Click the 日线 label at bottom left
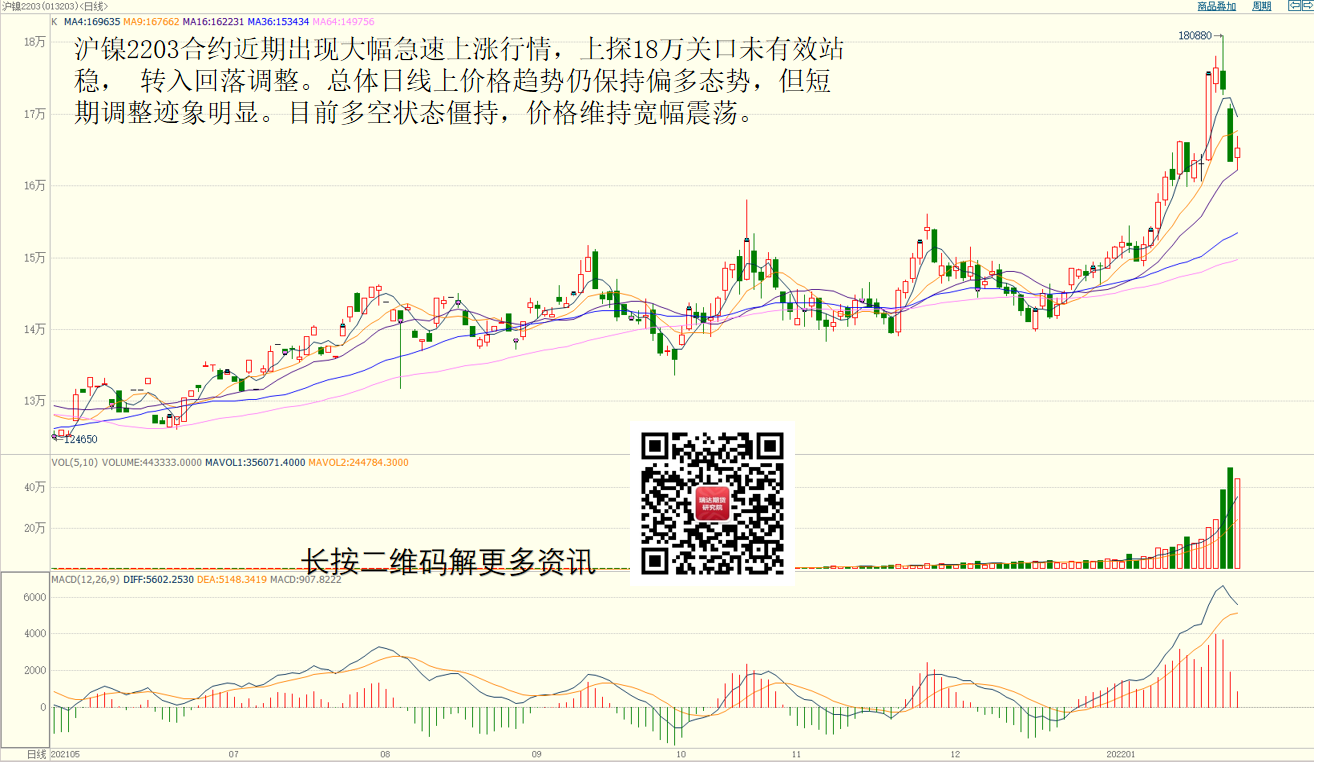This screenshot has width=1322, height=771. tap(36, 754)
